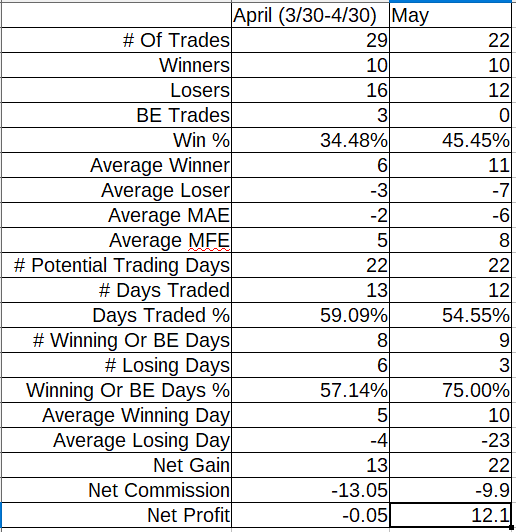Select April Net Profit value -0.05
The height and width of the screenshot is (532, 516).
pyautogui.click(x=310, y=515)
